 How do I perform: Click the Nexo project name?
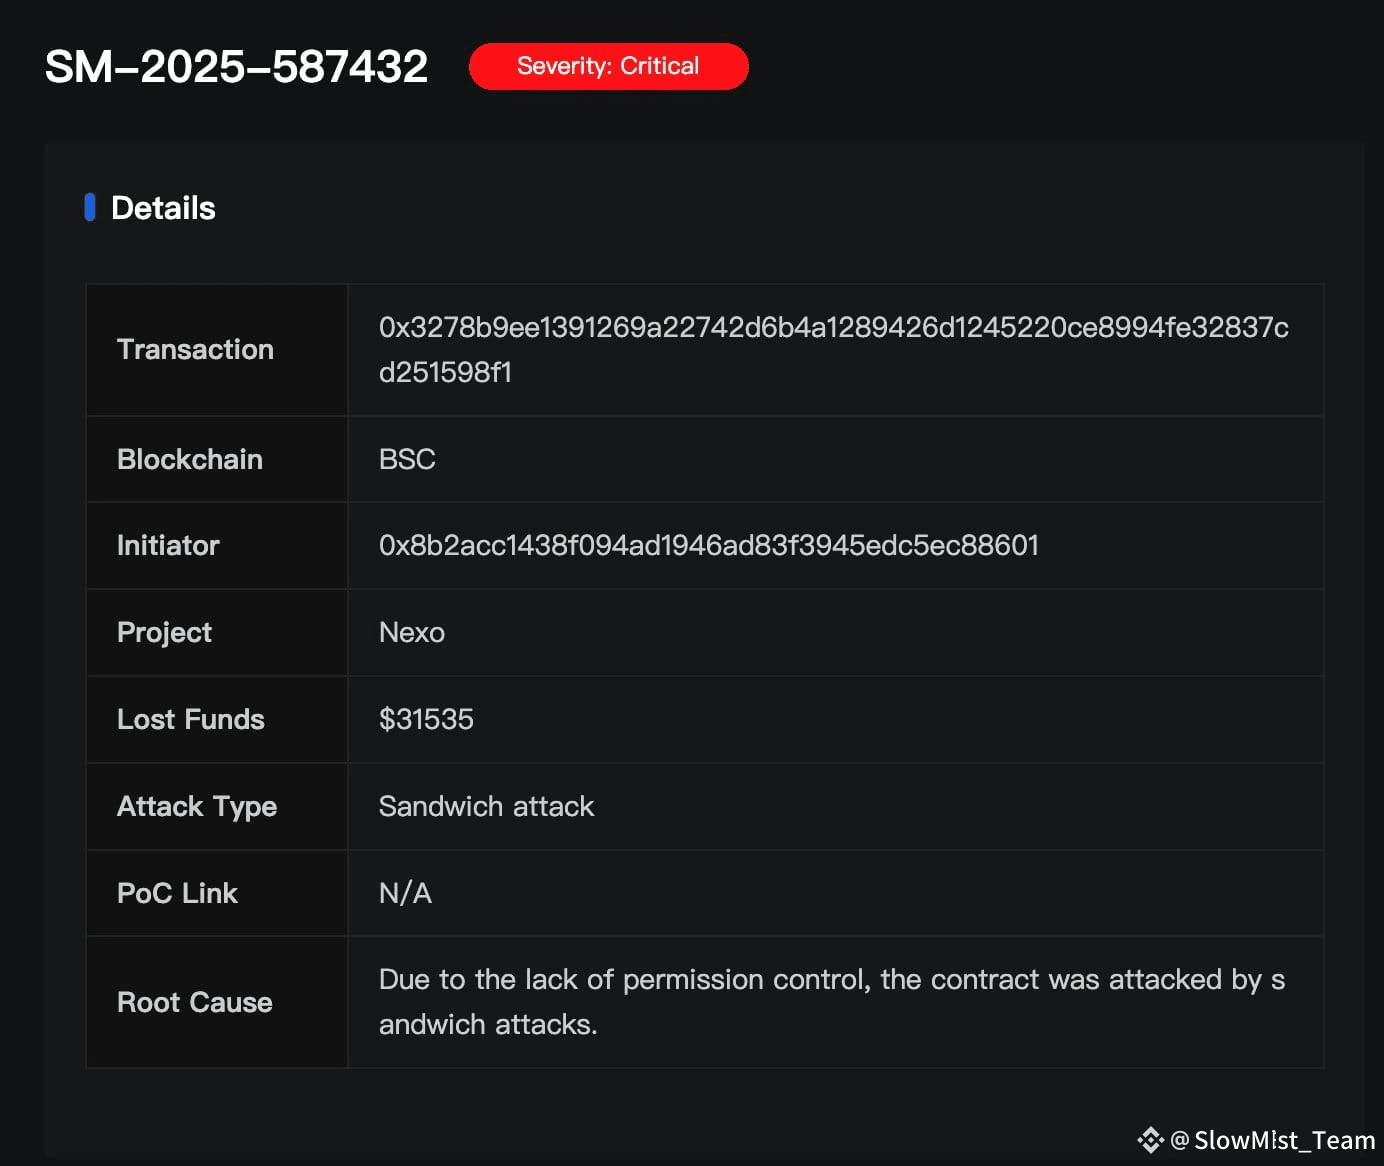pos(412,632)
